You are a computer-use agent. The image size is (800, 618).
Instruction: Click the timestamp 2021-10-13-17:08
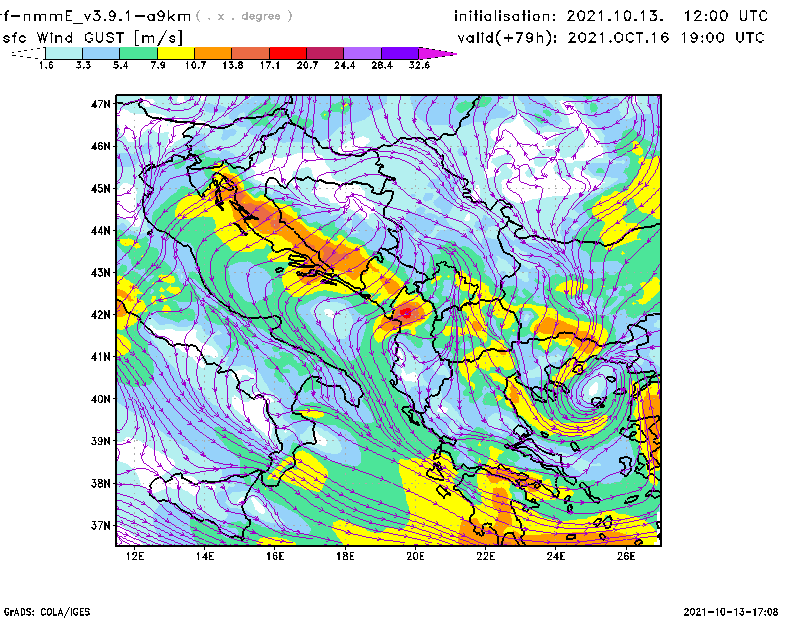point(731,612)
